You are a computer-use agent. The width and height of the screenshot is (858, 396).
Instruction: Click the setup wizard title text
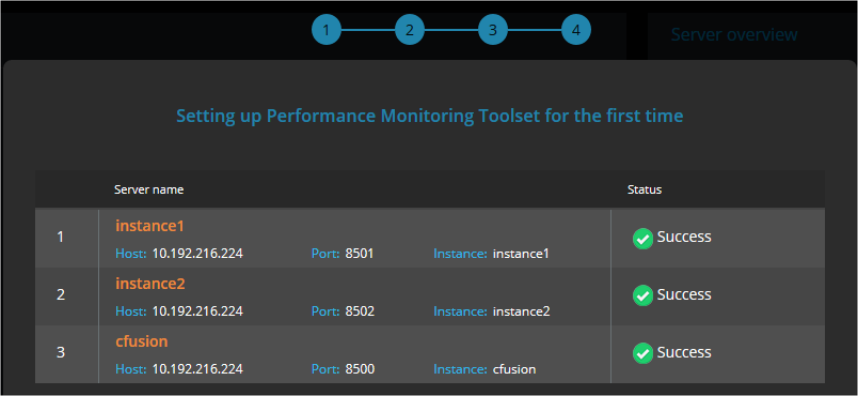pyautogui.click(x=430, y=116)
